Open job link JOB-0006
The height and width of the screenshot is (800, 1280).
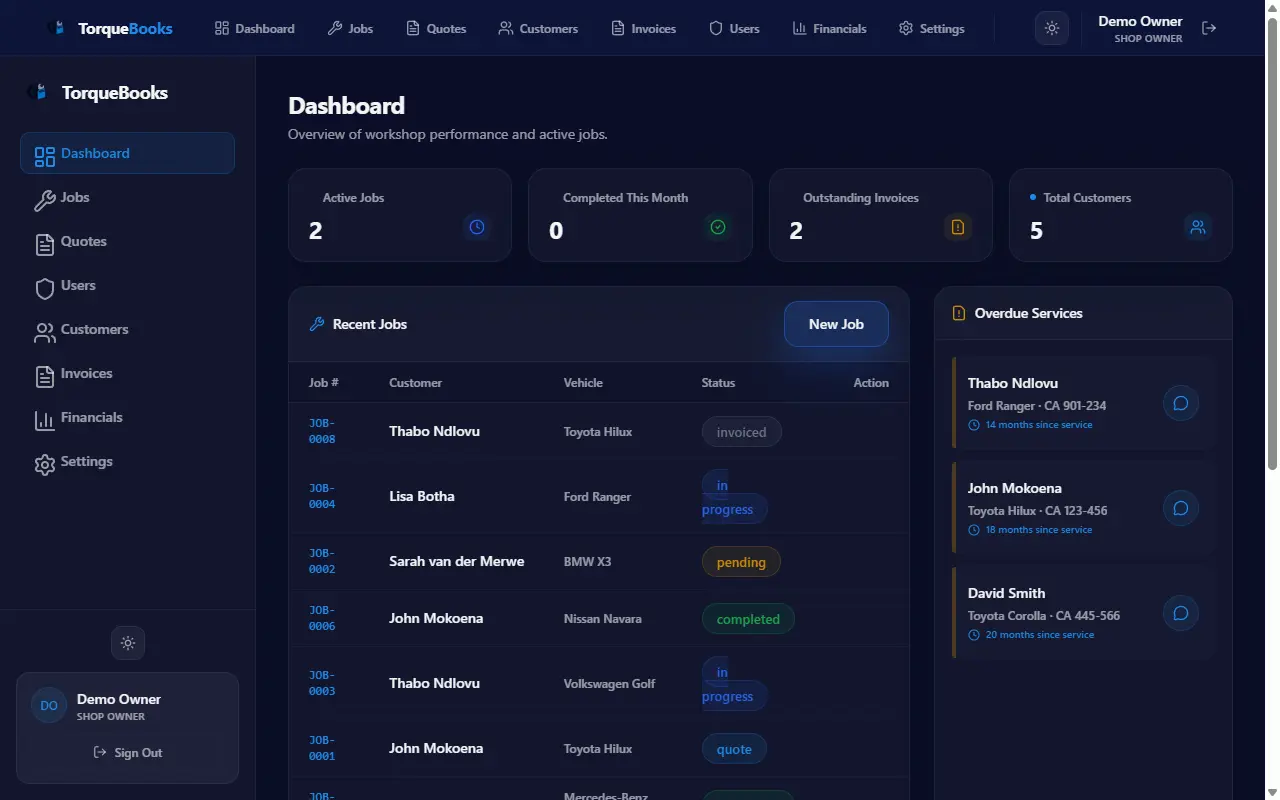point(322,618)
